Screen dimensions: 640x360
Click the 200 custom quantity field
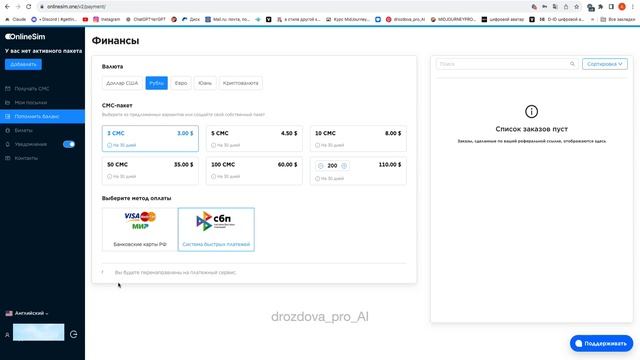click(332, 166)
